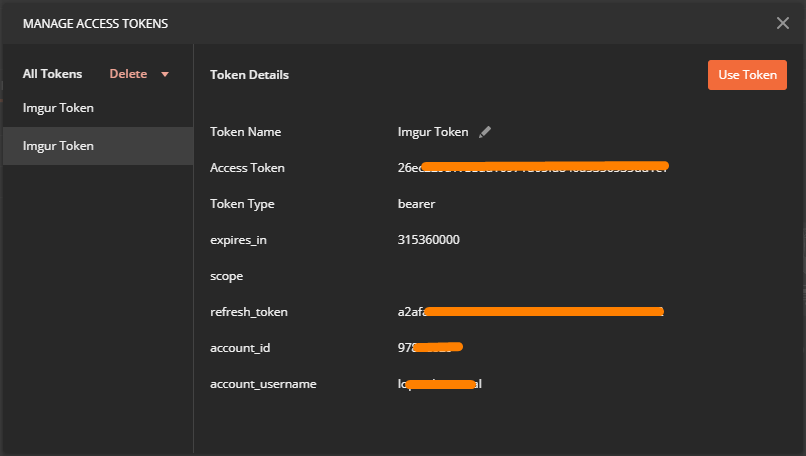Click the Token Name value 'Imgur Token'

(x=433, y=132)
